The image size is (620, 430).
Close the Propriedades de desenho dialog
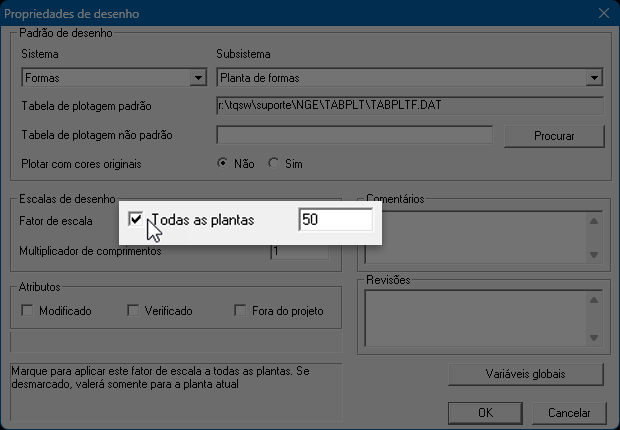pos(603,14)
